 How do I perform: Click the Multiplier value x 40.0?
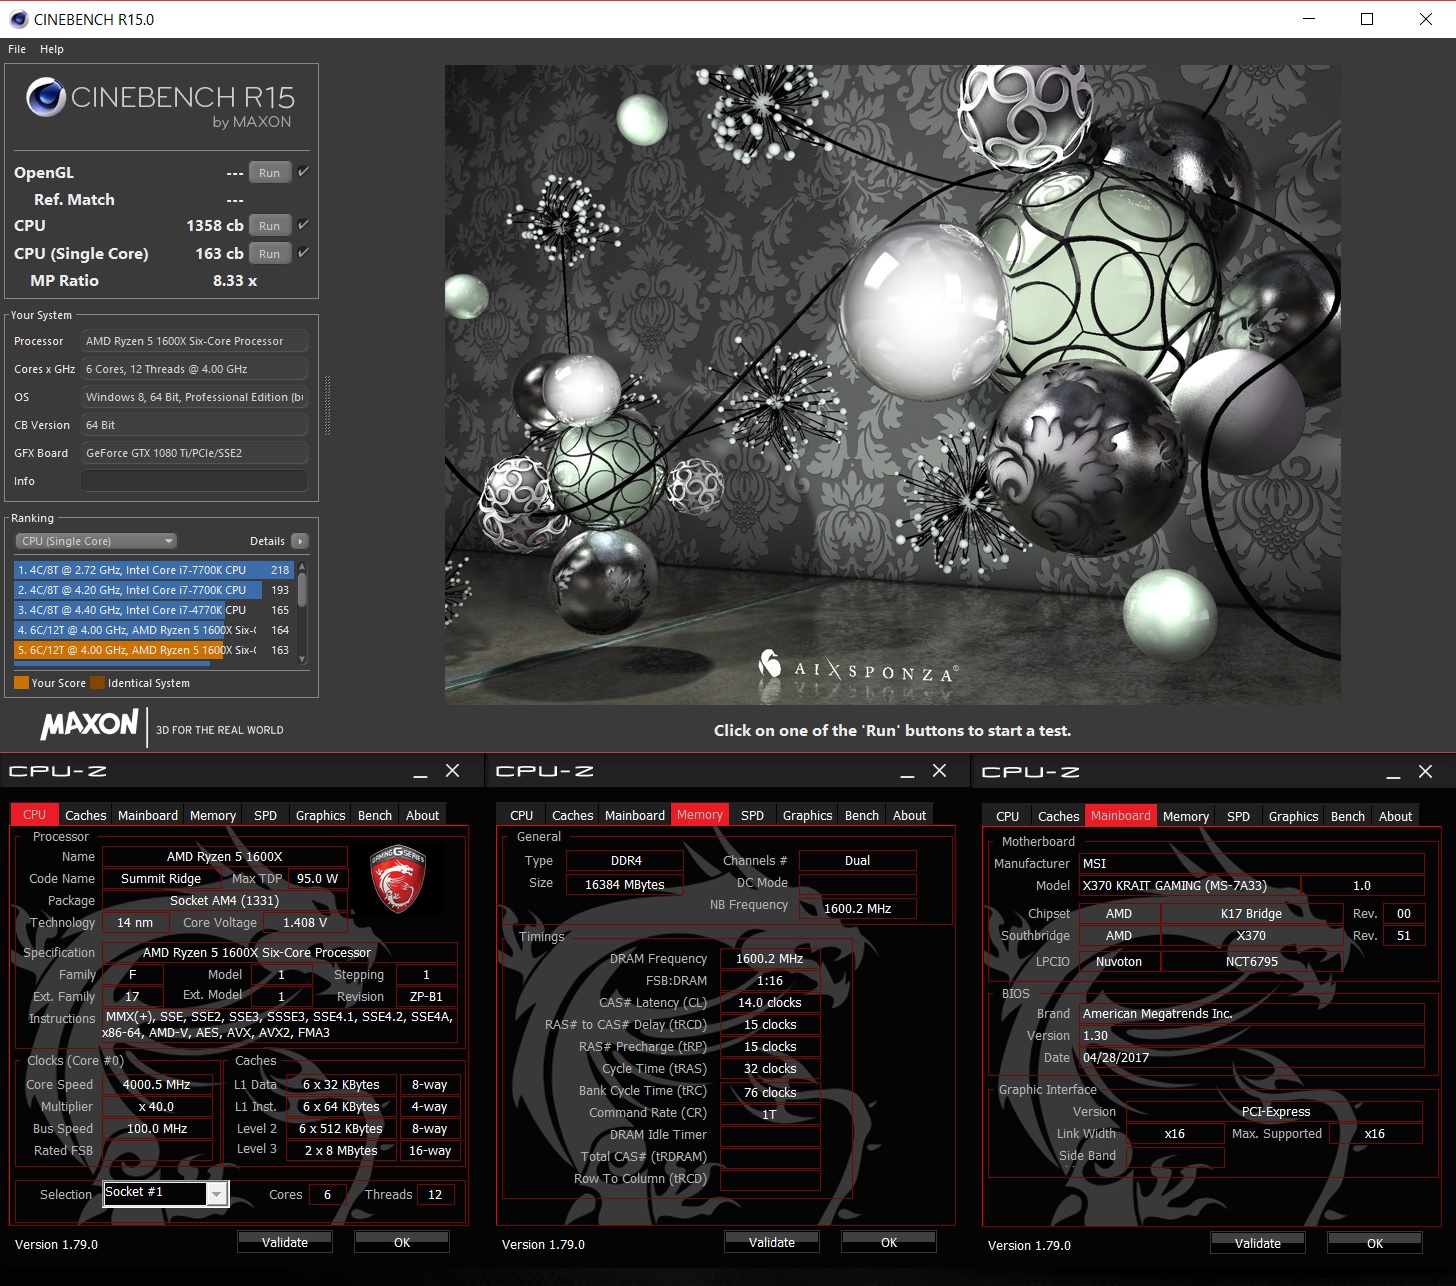[157, 1107]
